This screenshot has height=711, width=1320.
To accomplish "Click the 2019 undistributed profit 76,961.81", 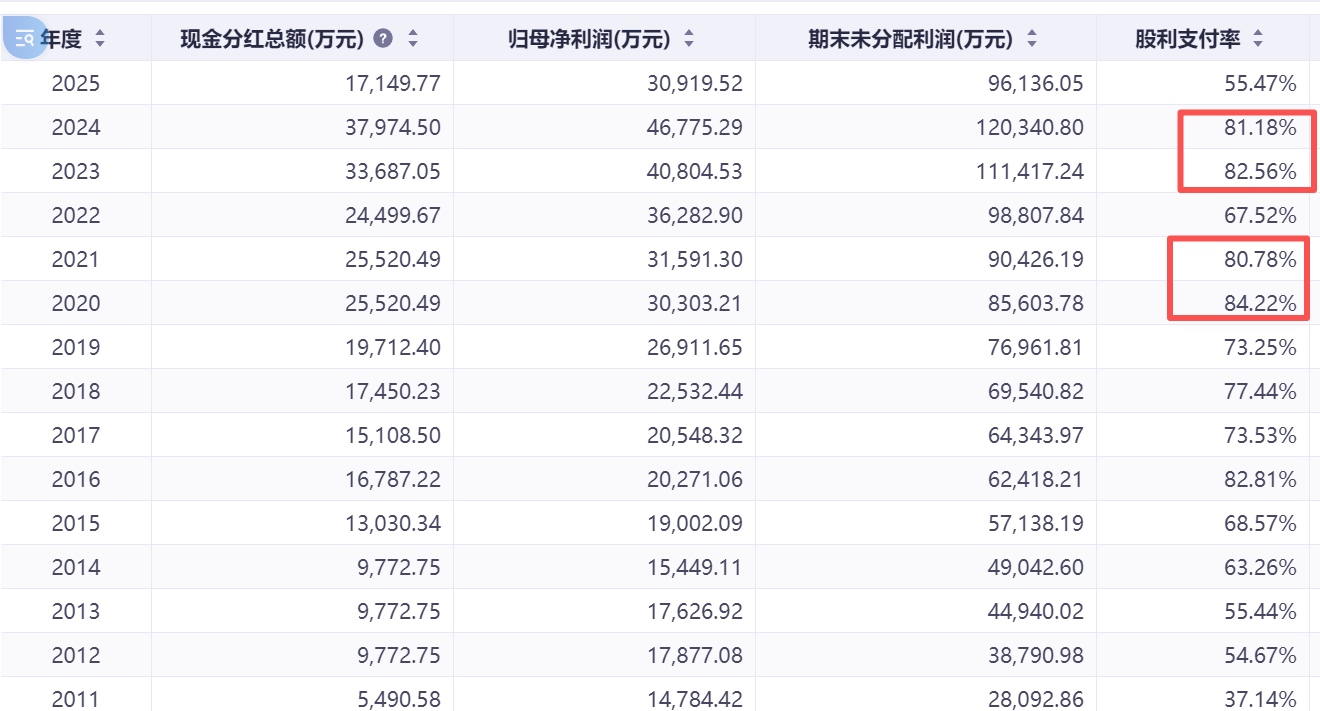I will [1034, 347].
